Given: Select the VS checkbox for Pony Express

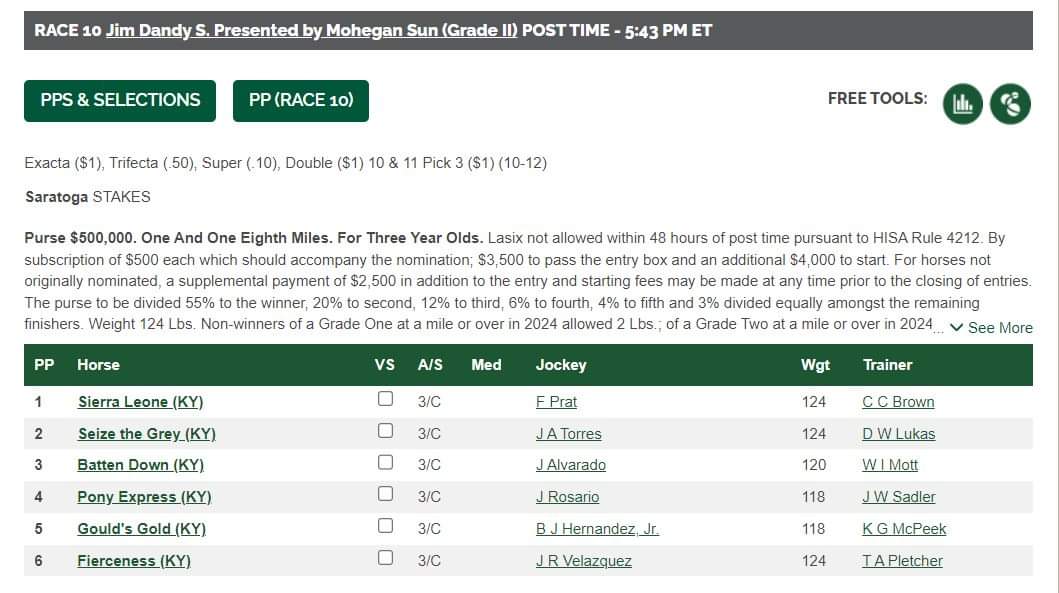Looking at the screenshot, I should [385, 494].
